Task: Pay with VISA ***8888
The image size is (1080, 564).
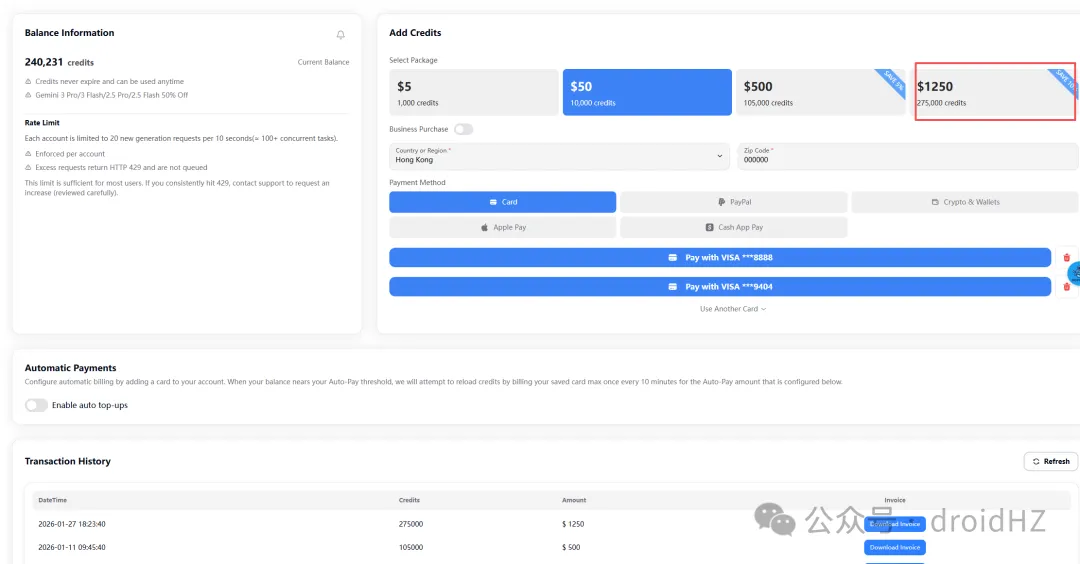Action: pos(720,258)
